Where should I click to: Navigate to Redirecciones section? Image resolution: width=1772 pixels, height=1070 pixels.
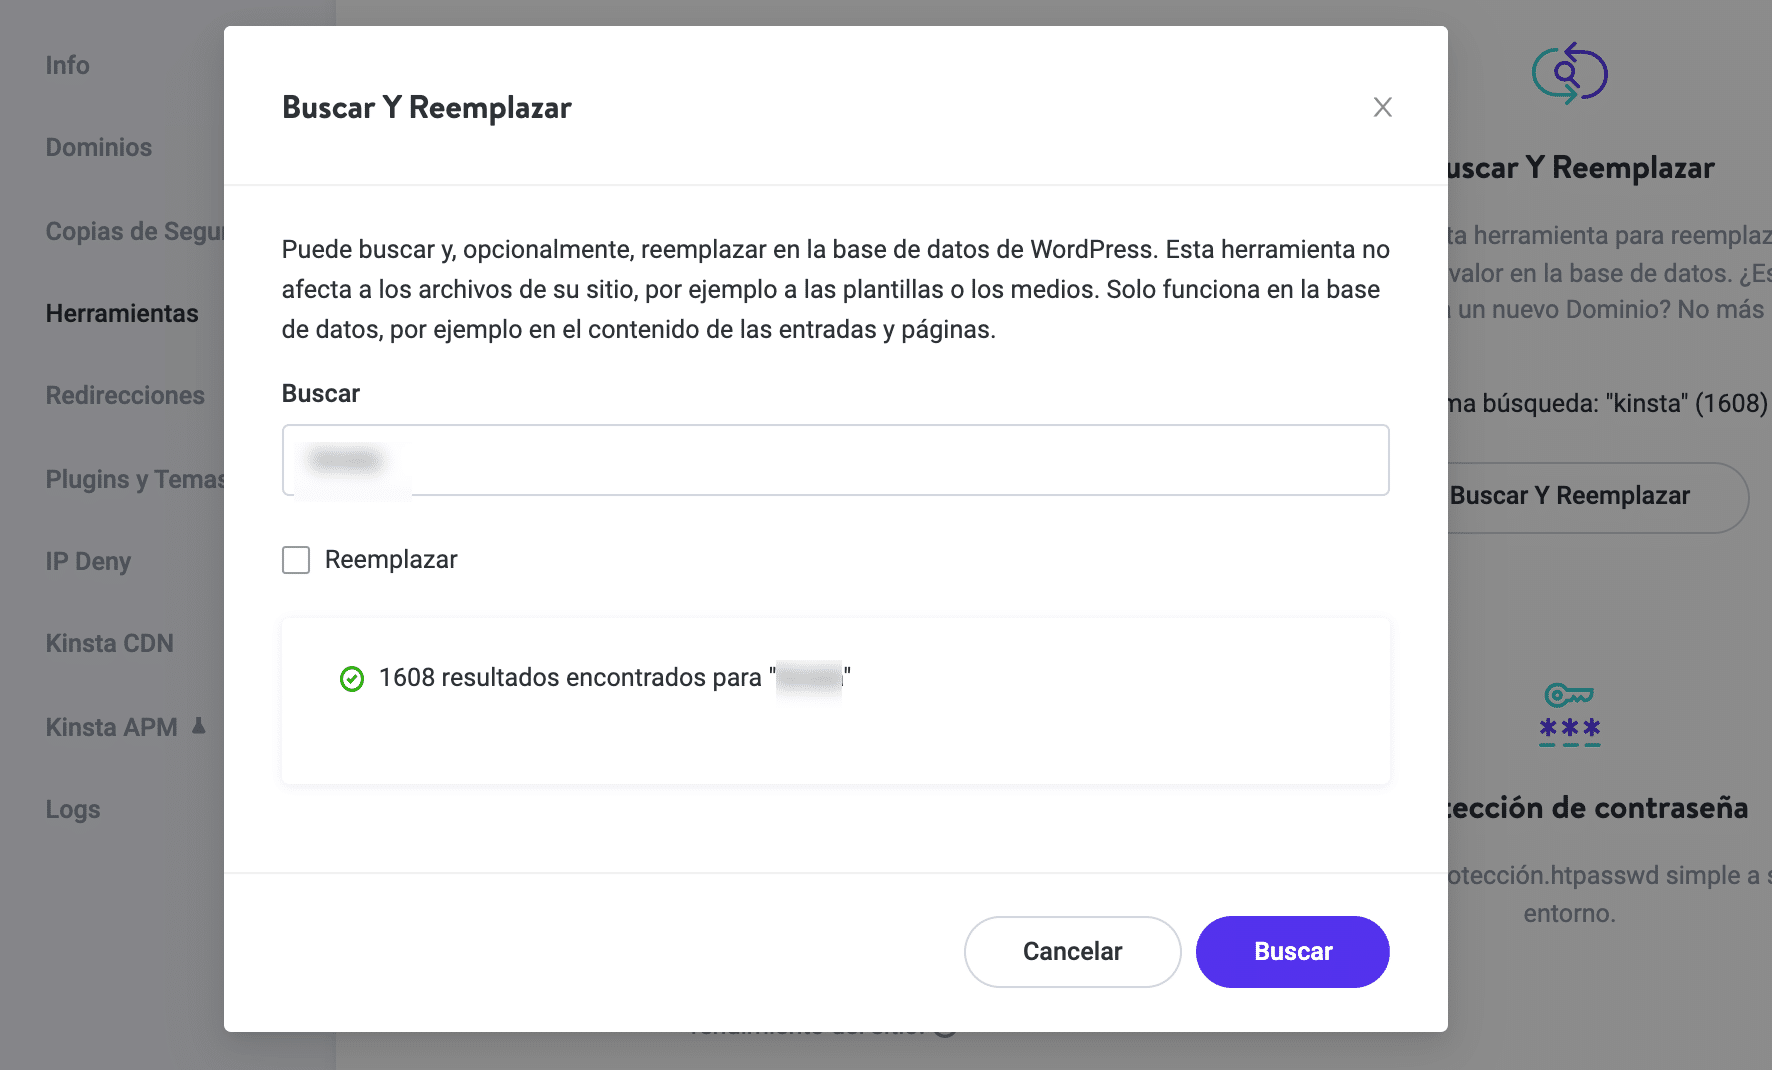pos(125,396)
